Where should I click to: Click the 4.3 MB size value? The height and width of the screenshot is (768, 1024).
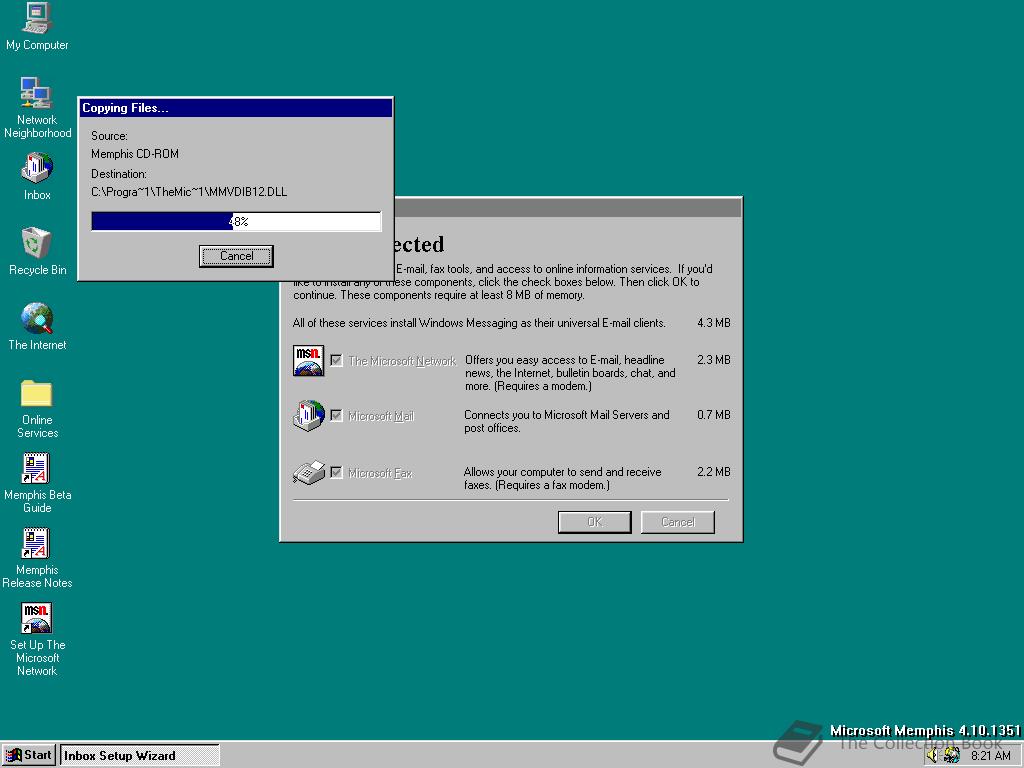click(714, 323)
